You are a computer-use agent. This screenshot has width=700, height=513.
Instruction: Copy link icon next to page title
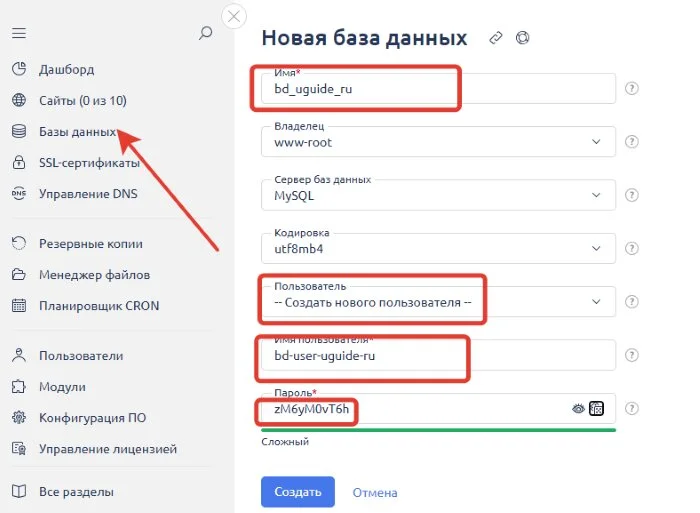496,38
